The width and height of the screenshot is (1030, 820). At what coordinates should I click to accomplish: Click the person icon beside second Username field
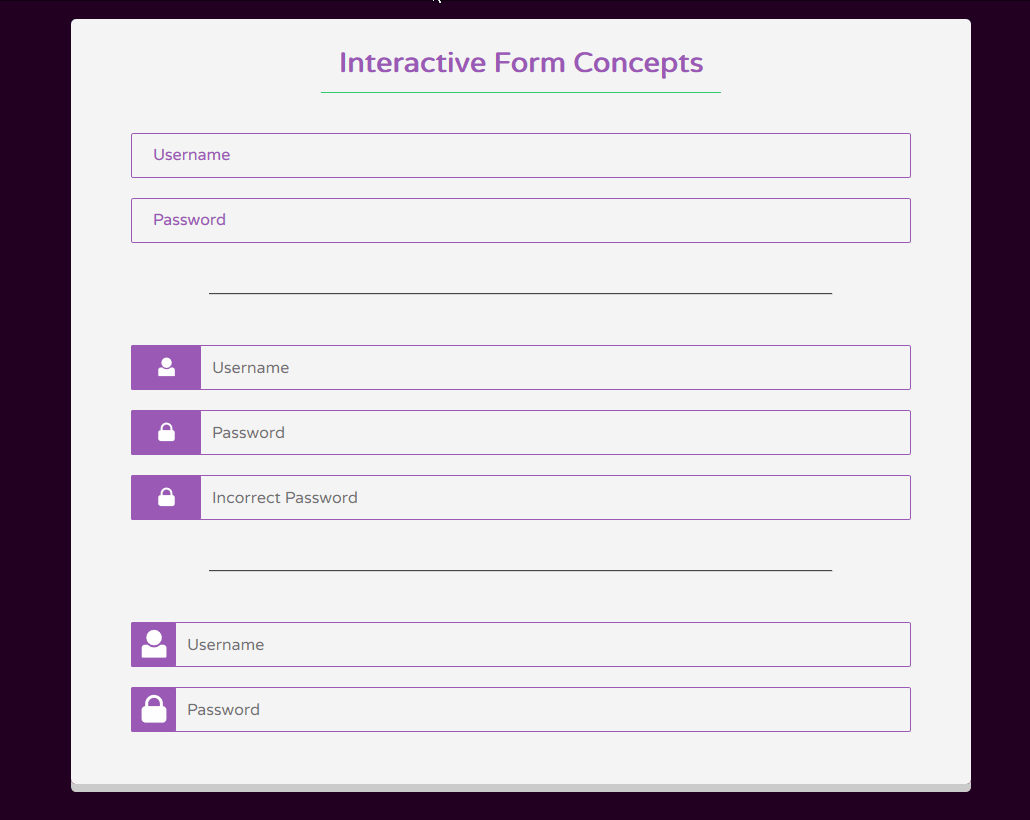pos(166,367)
